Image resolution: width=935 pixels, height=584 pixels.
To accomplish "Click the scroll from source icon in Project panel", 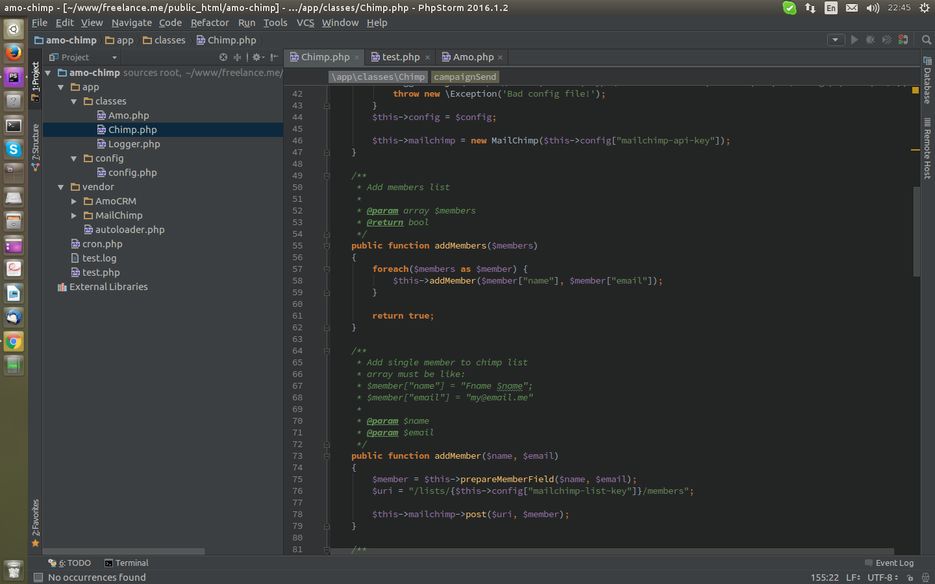I will (223, 57).
